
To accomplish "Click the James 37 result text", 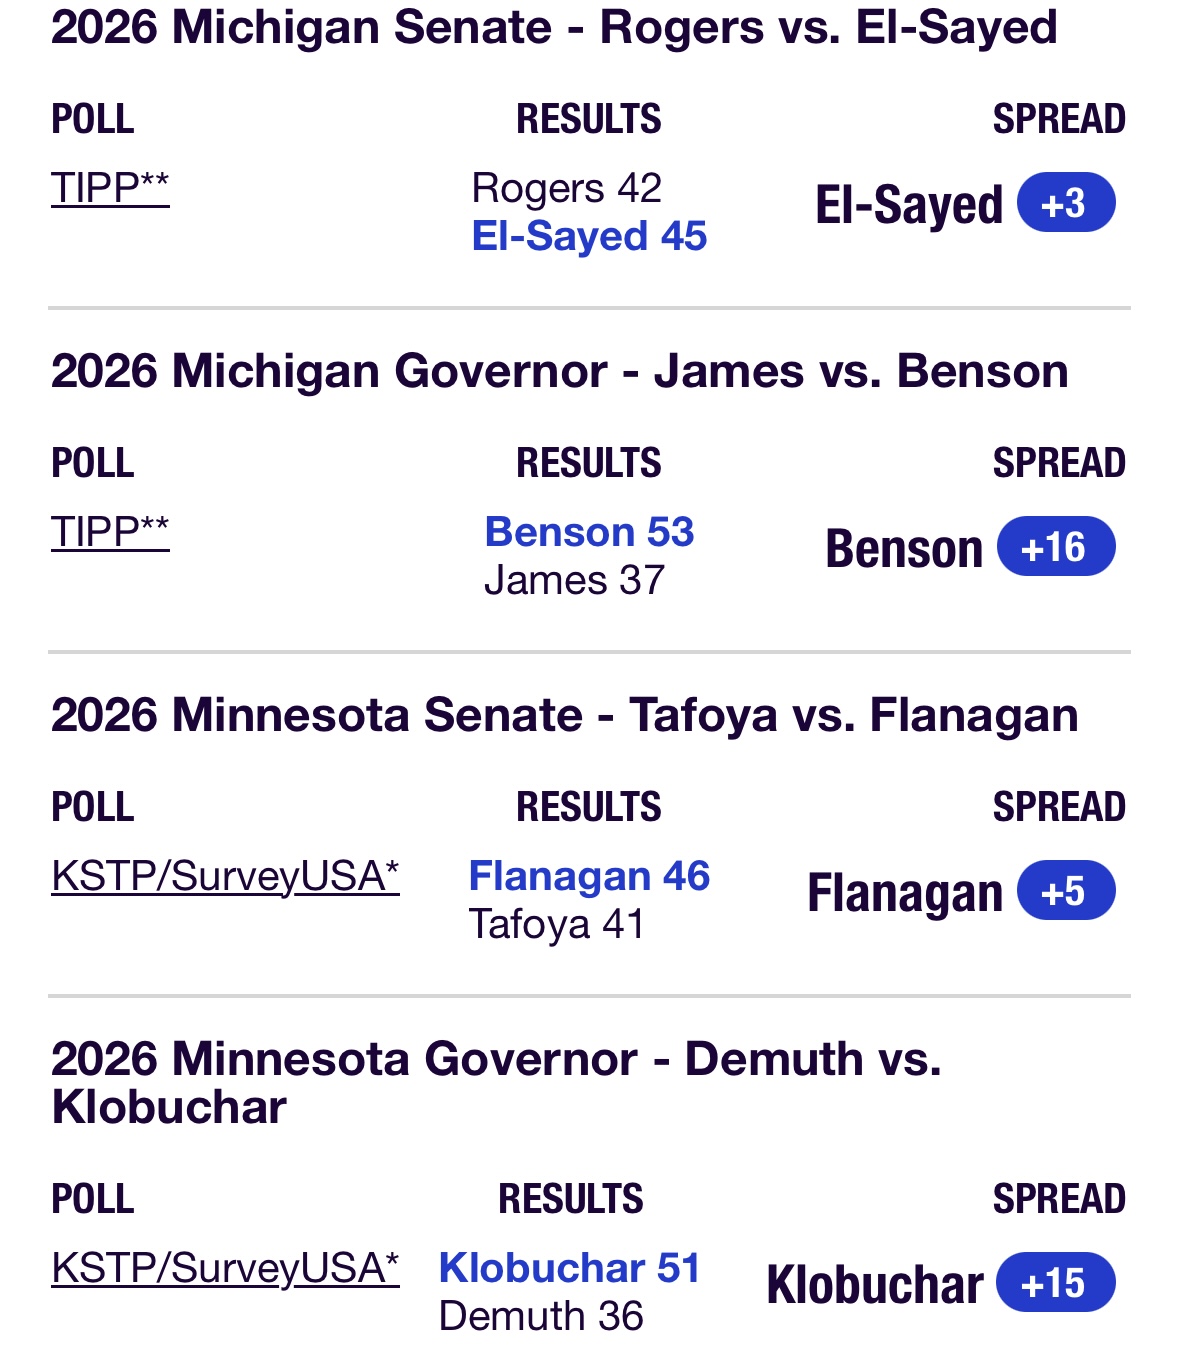I will tap(574, 580).
